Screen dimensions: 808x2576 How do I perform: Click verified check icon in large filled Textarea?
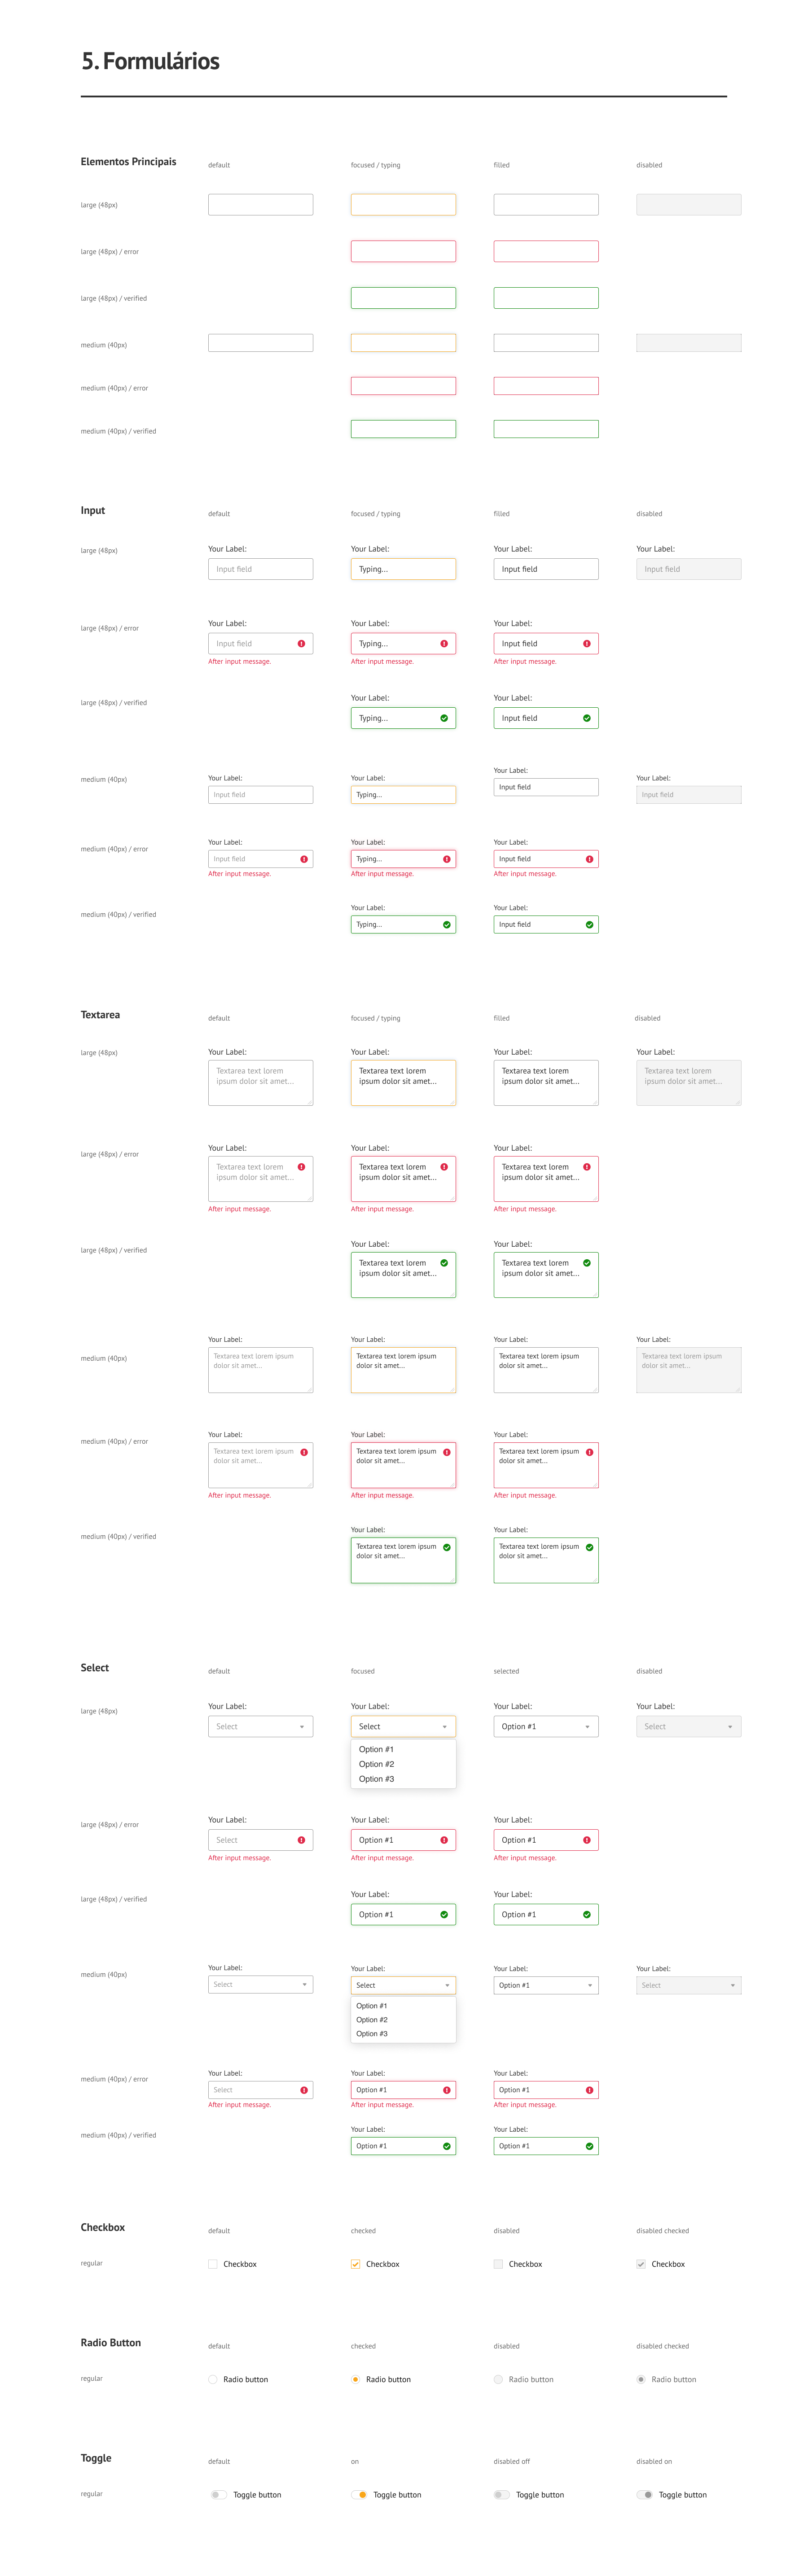[x=587, y=1263]
